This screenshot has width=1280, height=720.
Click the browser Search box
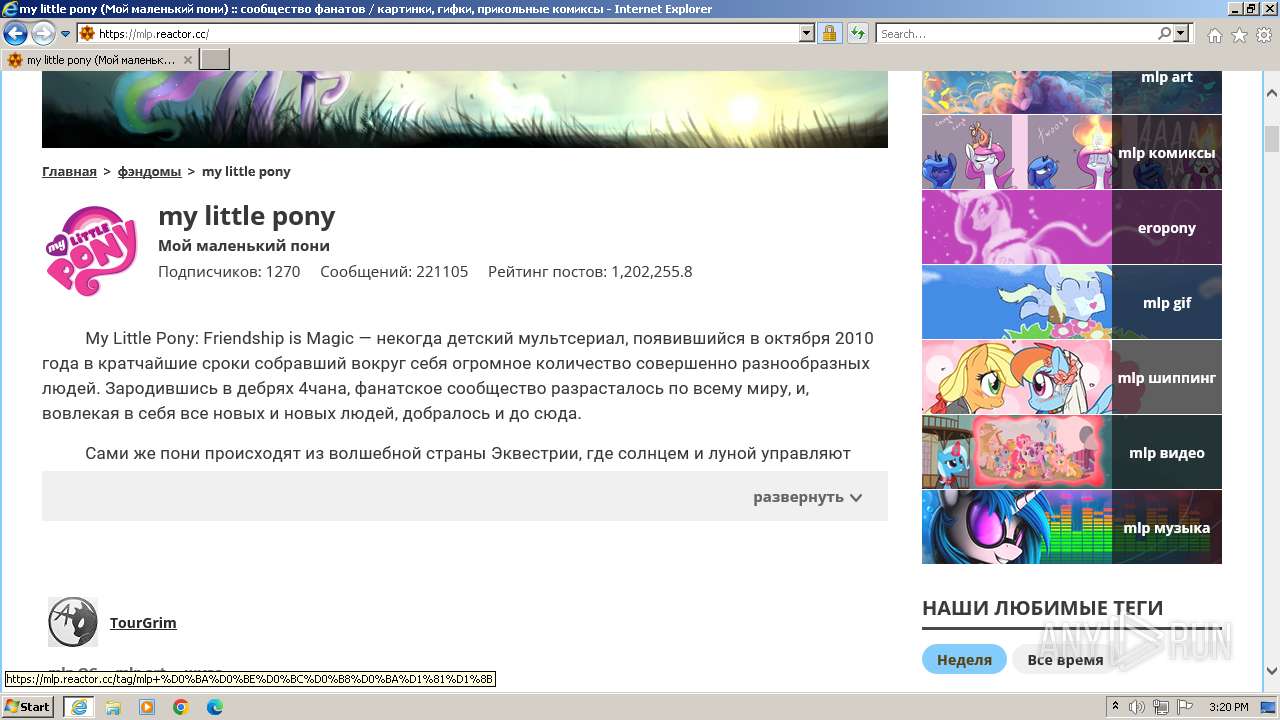(1016, 33)
